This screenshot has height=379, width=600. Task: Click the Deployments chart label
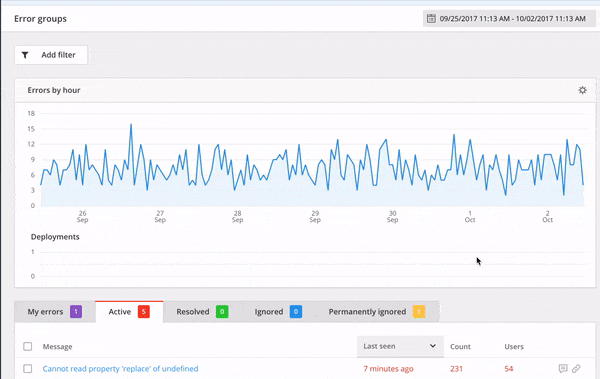[x=55, y=237]
